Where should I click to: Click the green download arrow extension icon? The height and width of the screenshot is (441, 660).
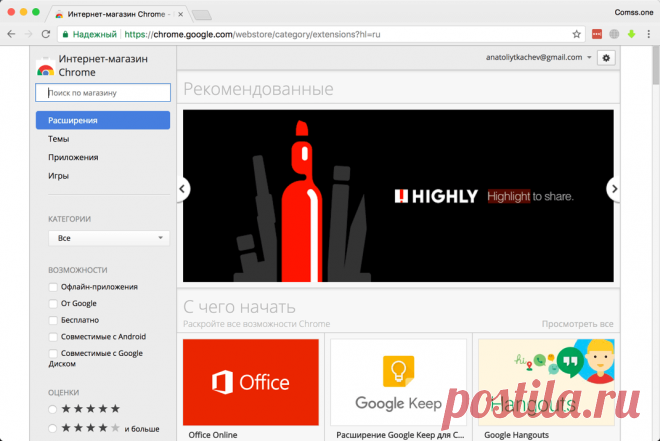click(631, 34)
